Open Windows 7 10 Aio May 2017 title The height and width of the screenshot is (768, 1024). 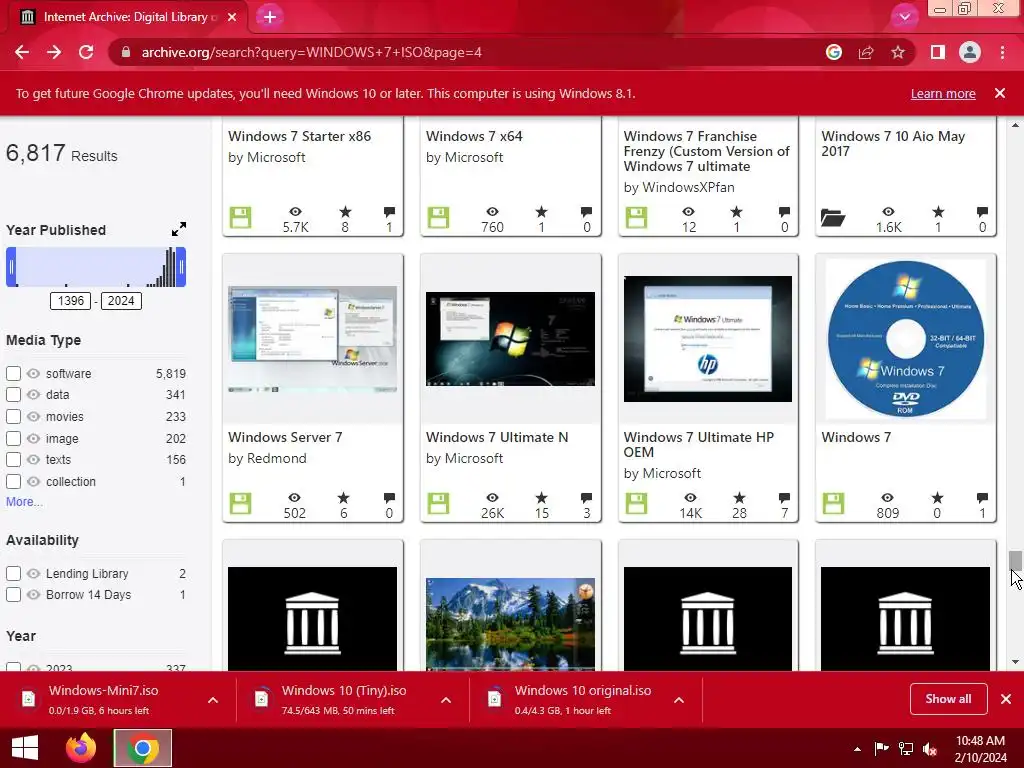click(x=893, y=144)
